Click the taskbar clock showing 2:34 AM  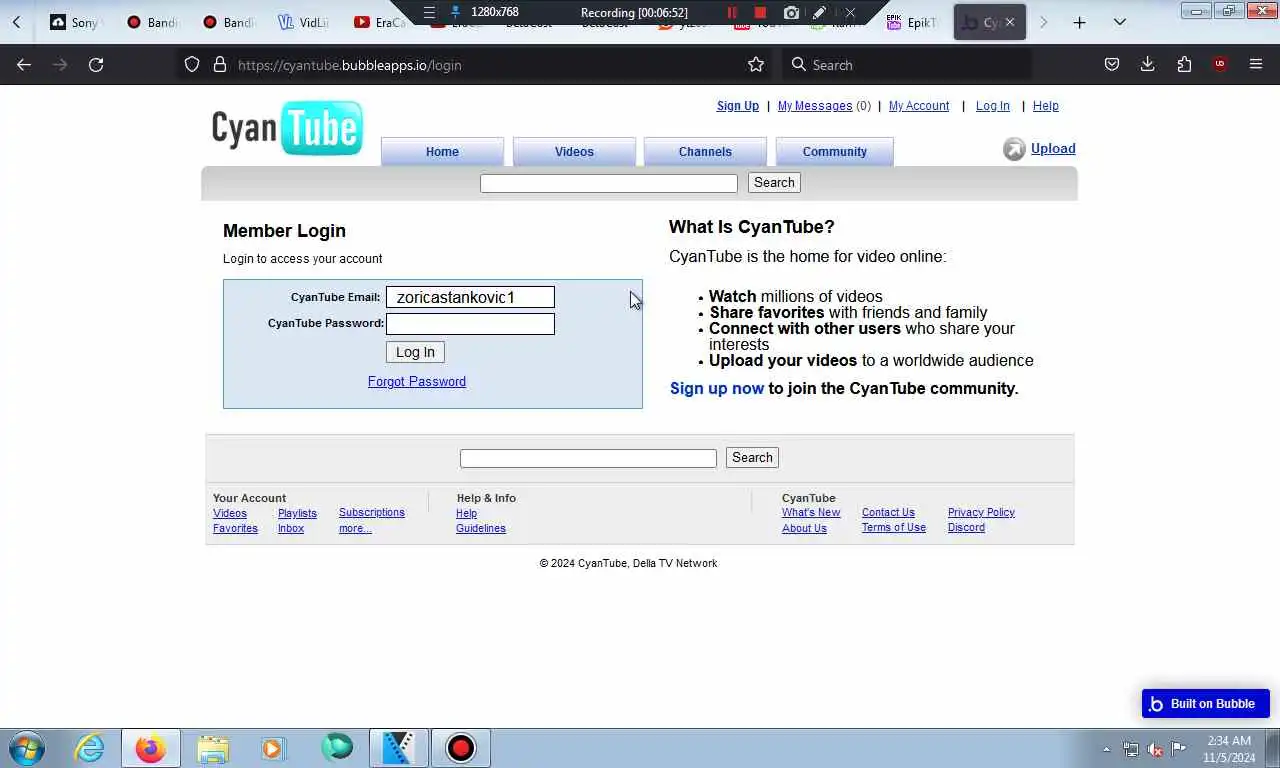tap(1229, 749)
